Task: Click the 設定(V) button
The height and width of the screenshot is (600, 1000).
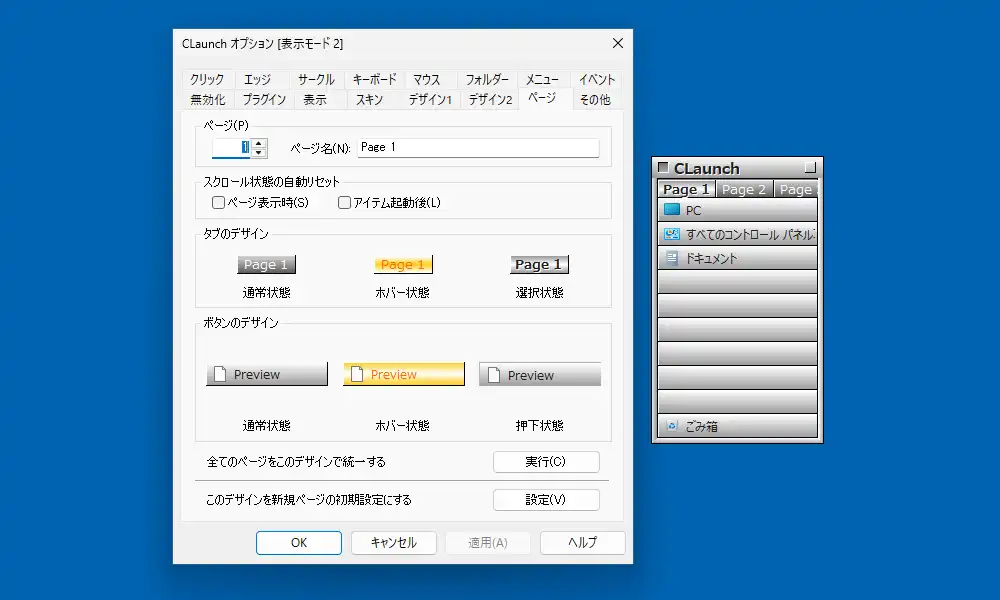Action: (546, 500)
